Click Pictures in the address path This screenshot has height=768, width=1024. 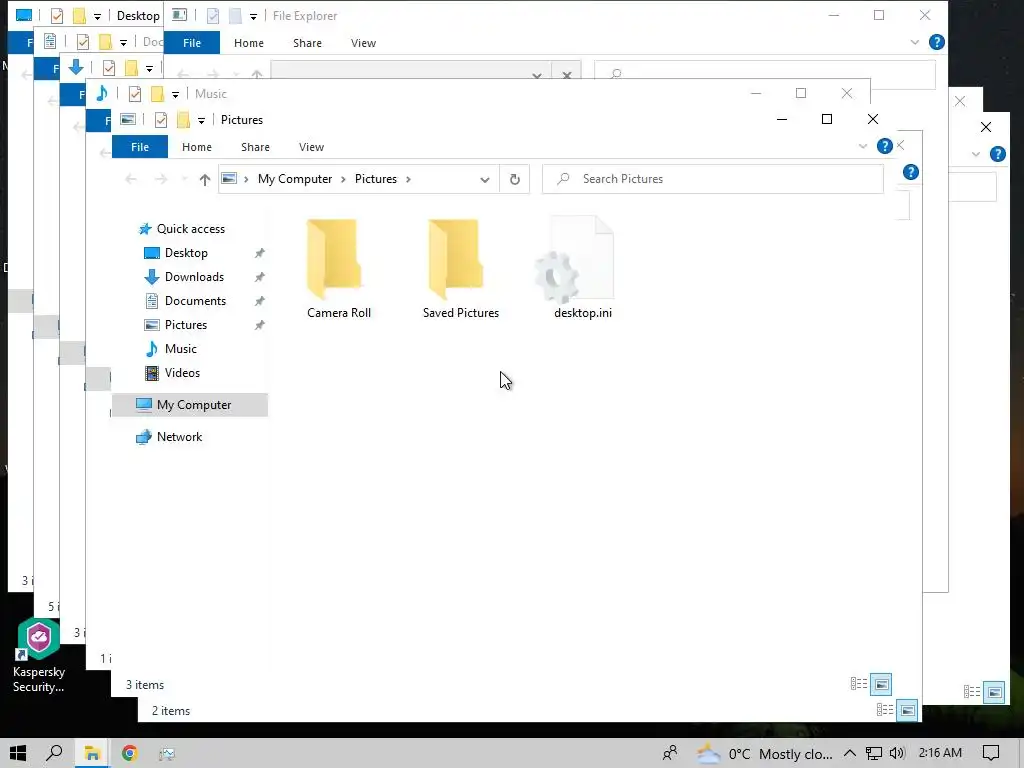[376, 179]
